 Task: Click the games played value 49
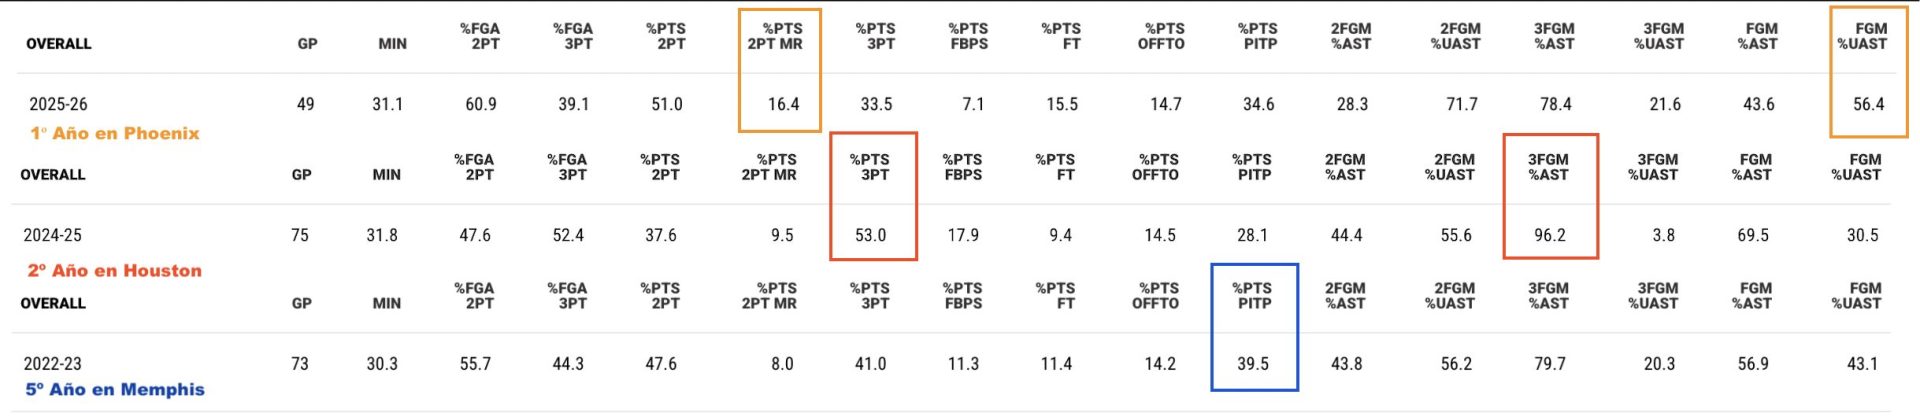coord(306,104)
